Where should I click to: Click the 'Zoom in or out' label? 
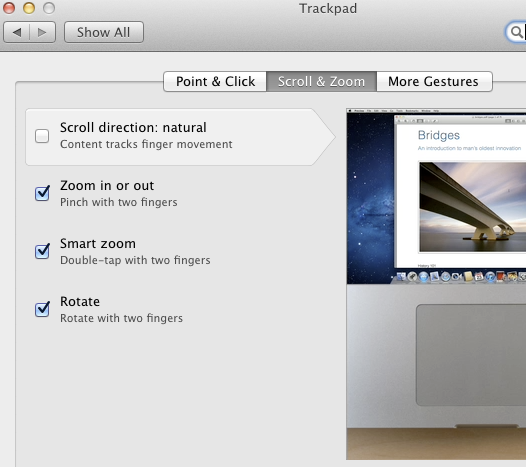[x=107, y=186]
